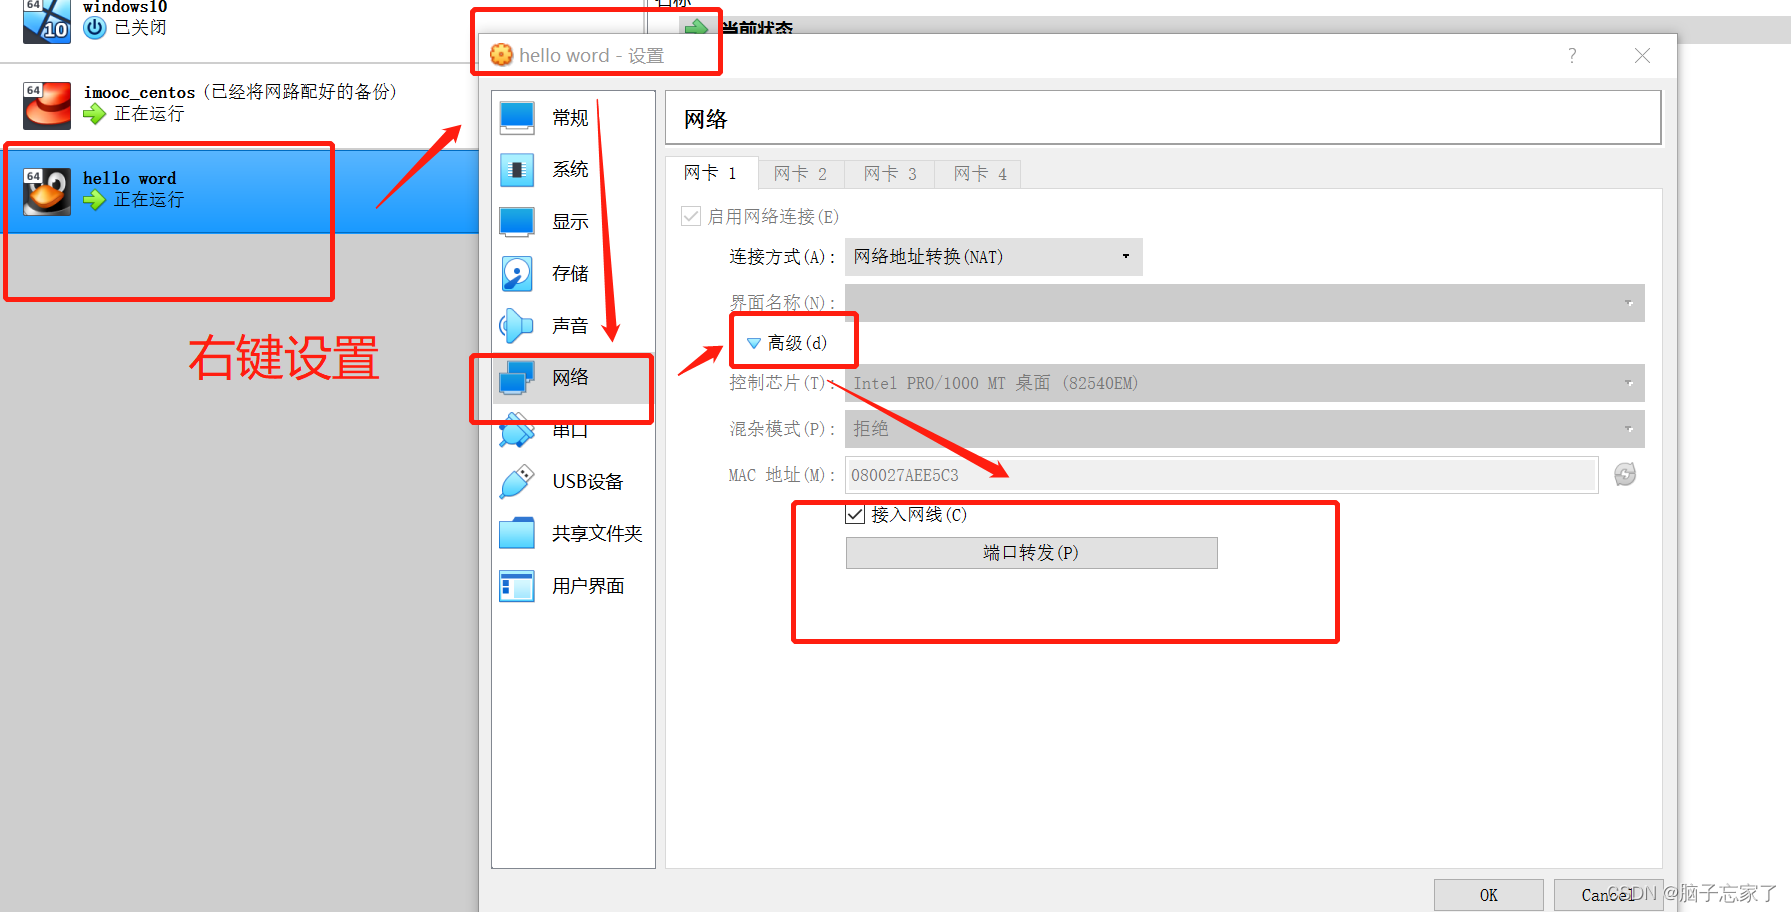Viewport: 1791px width, 912px height.
Task: Confirm settings with OK button
Action: tap(1488, 895)
